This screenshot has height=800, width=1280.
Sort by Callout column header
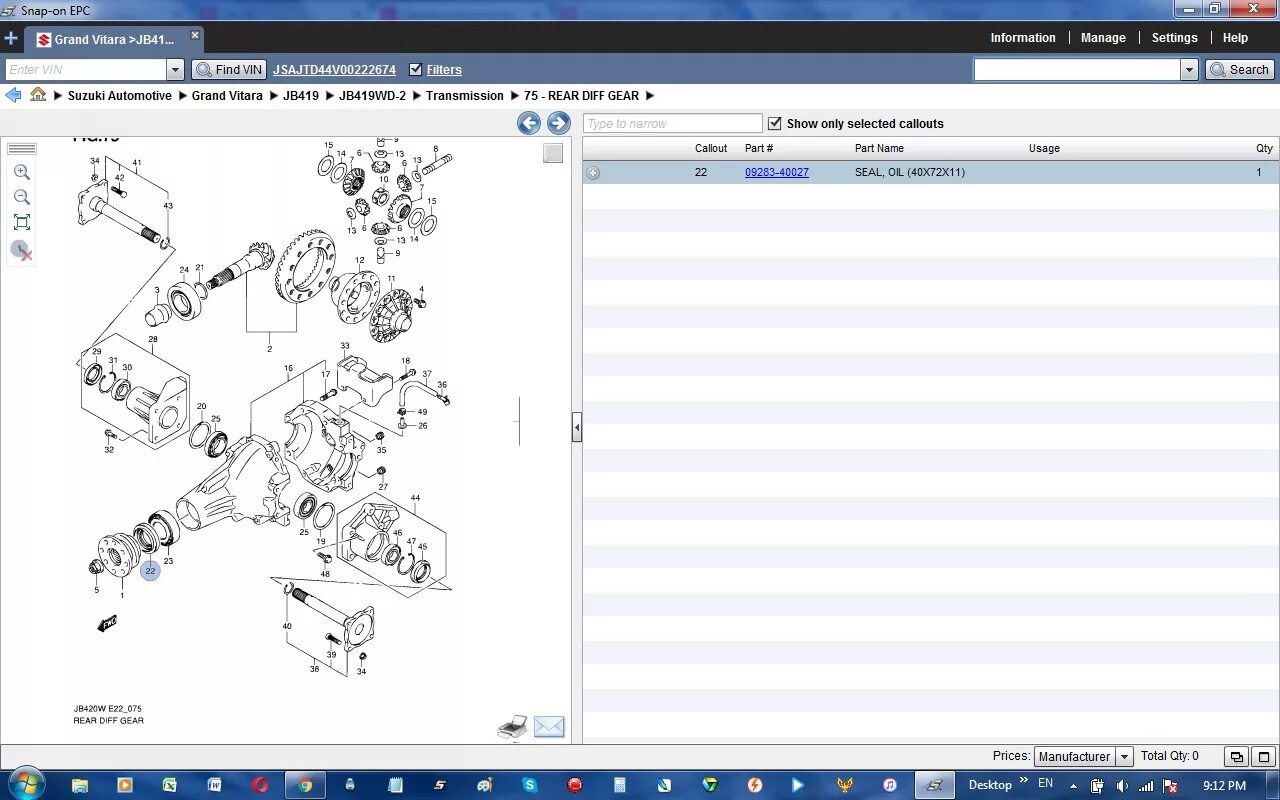(711, 148)
